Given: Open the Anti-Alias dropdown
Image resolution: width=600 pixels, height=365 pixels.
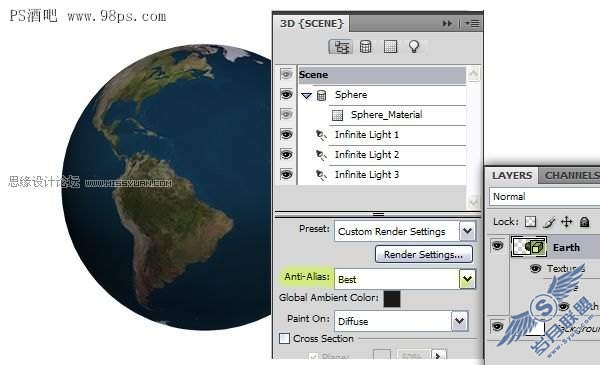Looking at the screenshot, I should coord(467,279).
